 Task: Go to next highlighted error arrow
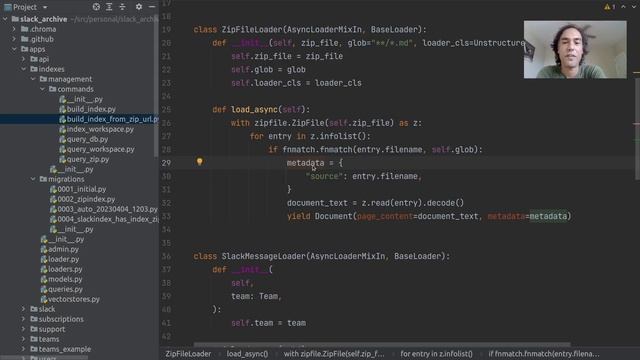634,7
